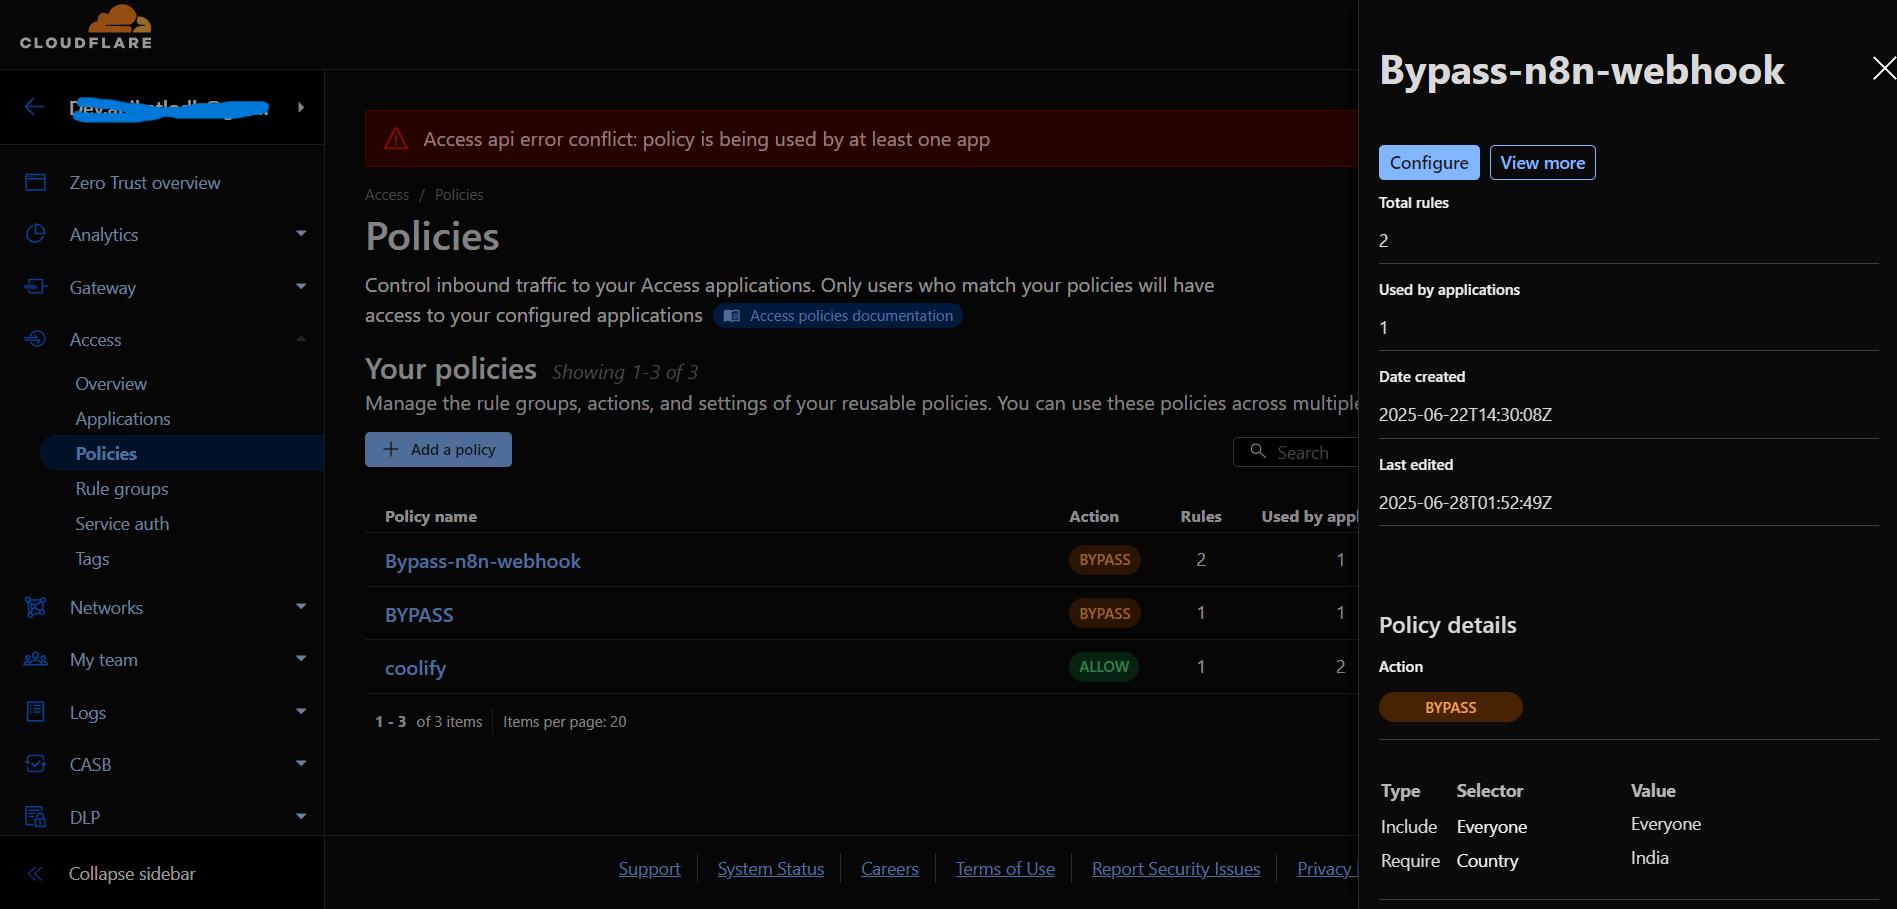The width and height of the screenshot is (1897, 909).
Task: Open the Terms of Use footer link
Action: point(1005,869)
